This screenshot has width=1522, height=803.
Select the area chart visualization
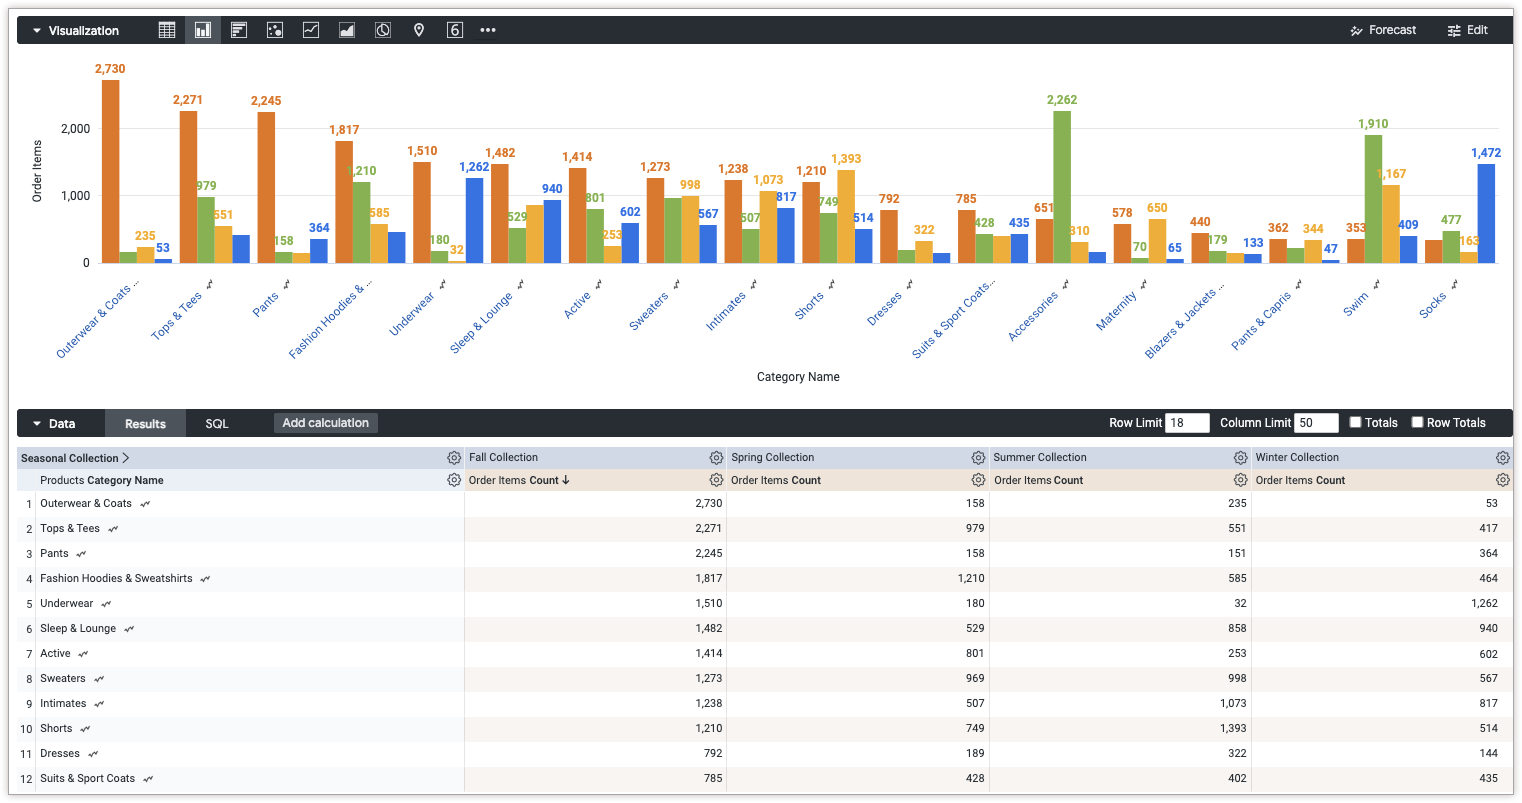point(346,29)
